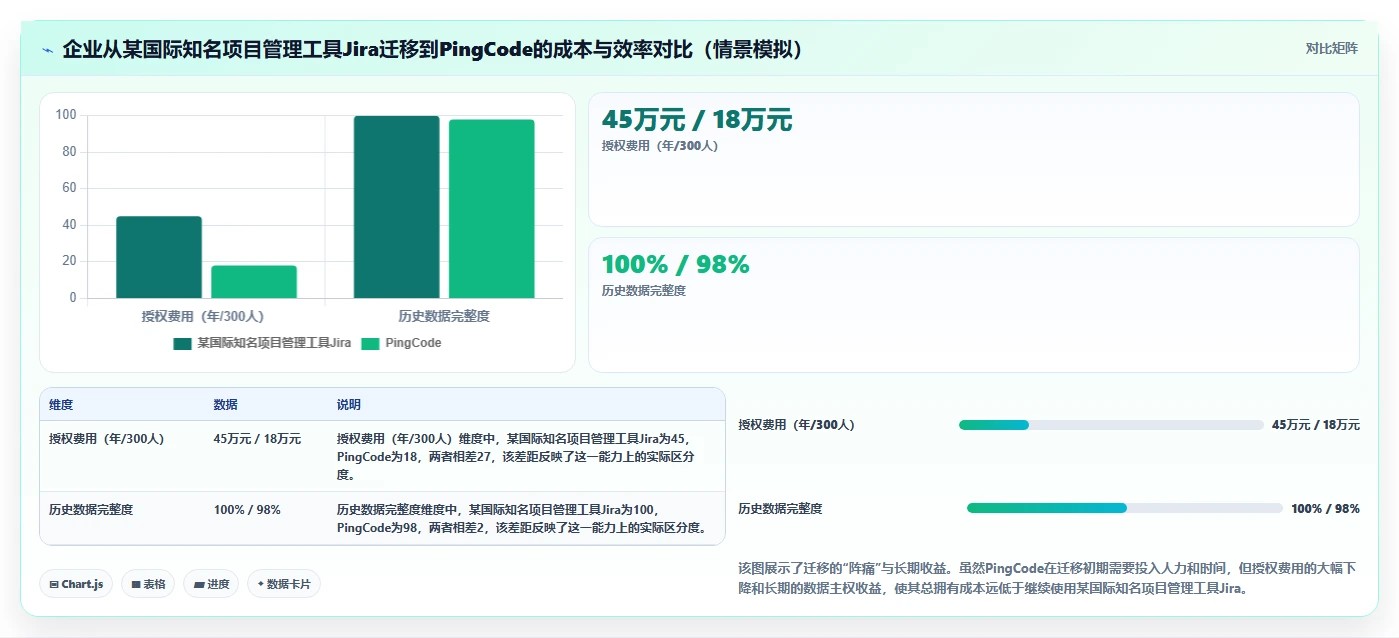This screenshot has height=638, width=1399.
Task: Click the 45万元 / 18万元 data card value
Action: click(697, 120)
